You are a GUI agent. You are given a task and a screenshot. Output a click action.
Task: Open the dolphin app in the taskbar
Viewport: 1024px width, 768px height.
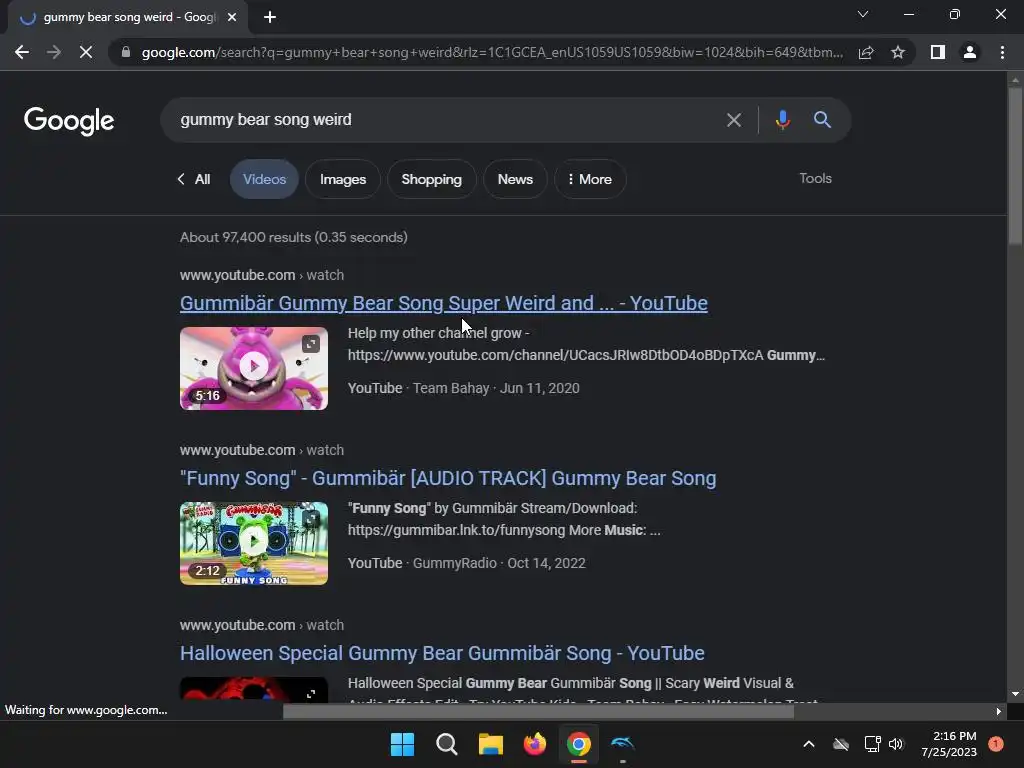point(623,743)
